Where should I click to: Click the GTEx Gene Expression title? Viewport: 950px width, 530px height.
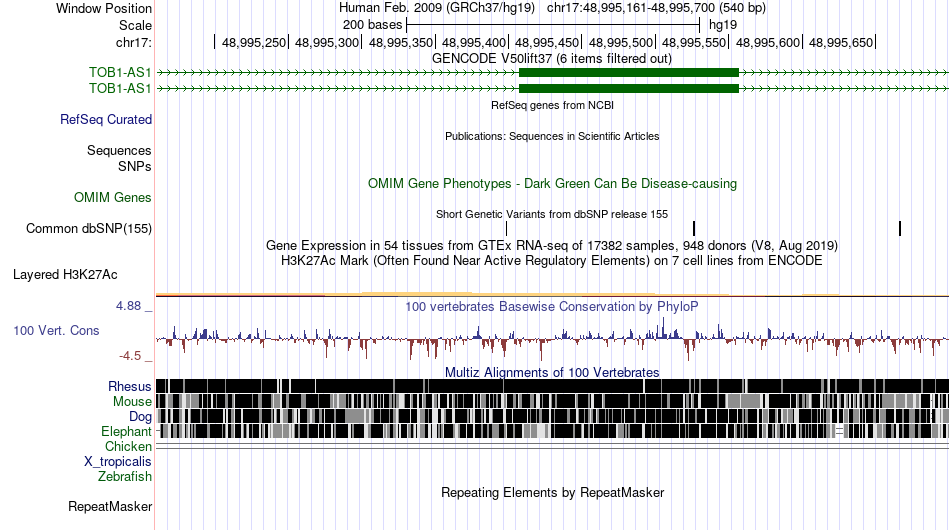coord(552,245)
